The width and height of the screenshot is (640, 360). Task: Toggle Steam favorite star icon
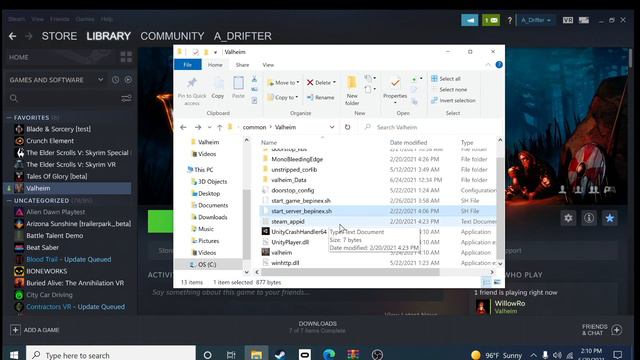point(610,218)
